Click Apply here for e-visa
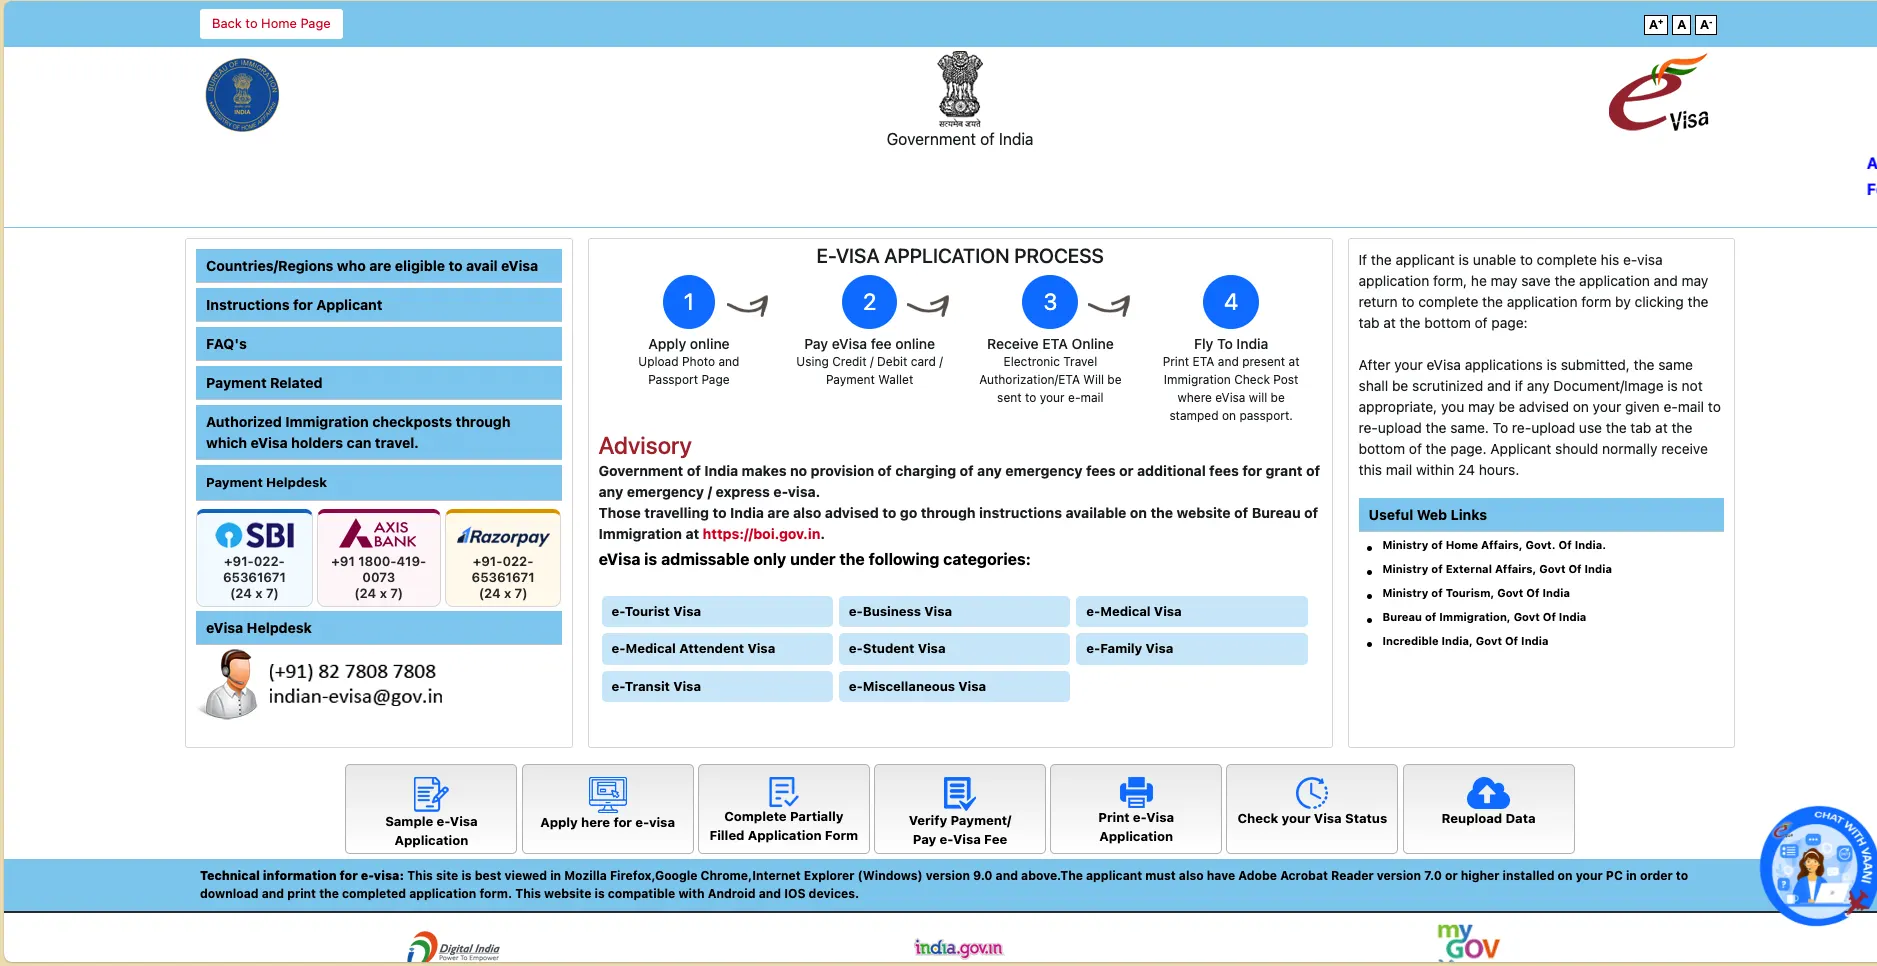This screenshot has width=1877, height=966. tap(608, 809)
